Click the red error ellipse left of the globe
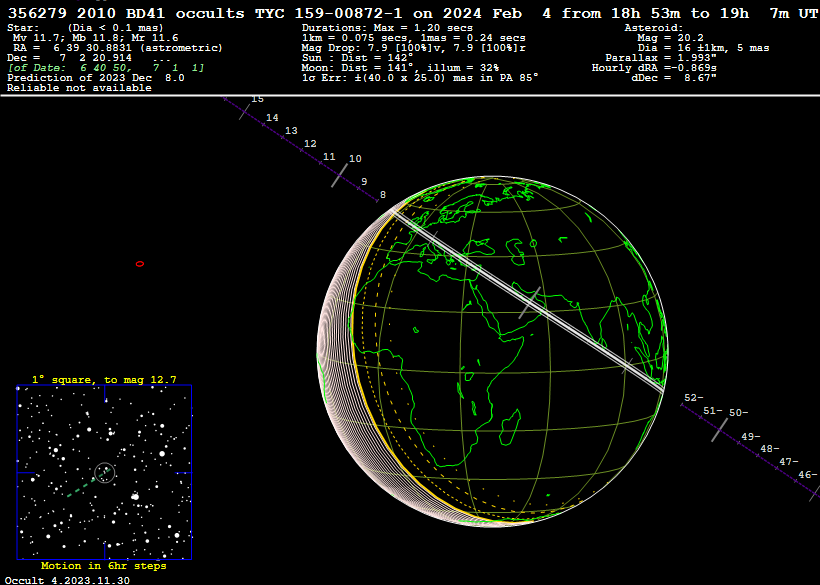 (140, 264)
